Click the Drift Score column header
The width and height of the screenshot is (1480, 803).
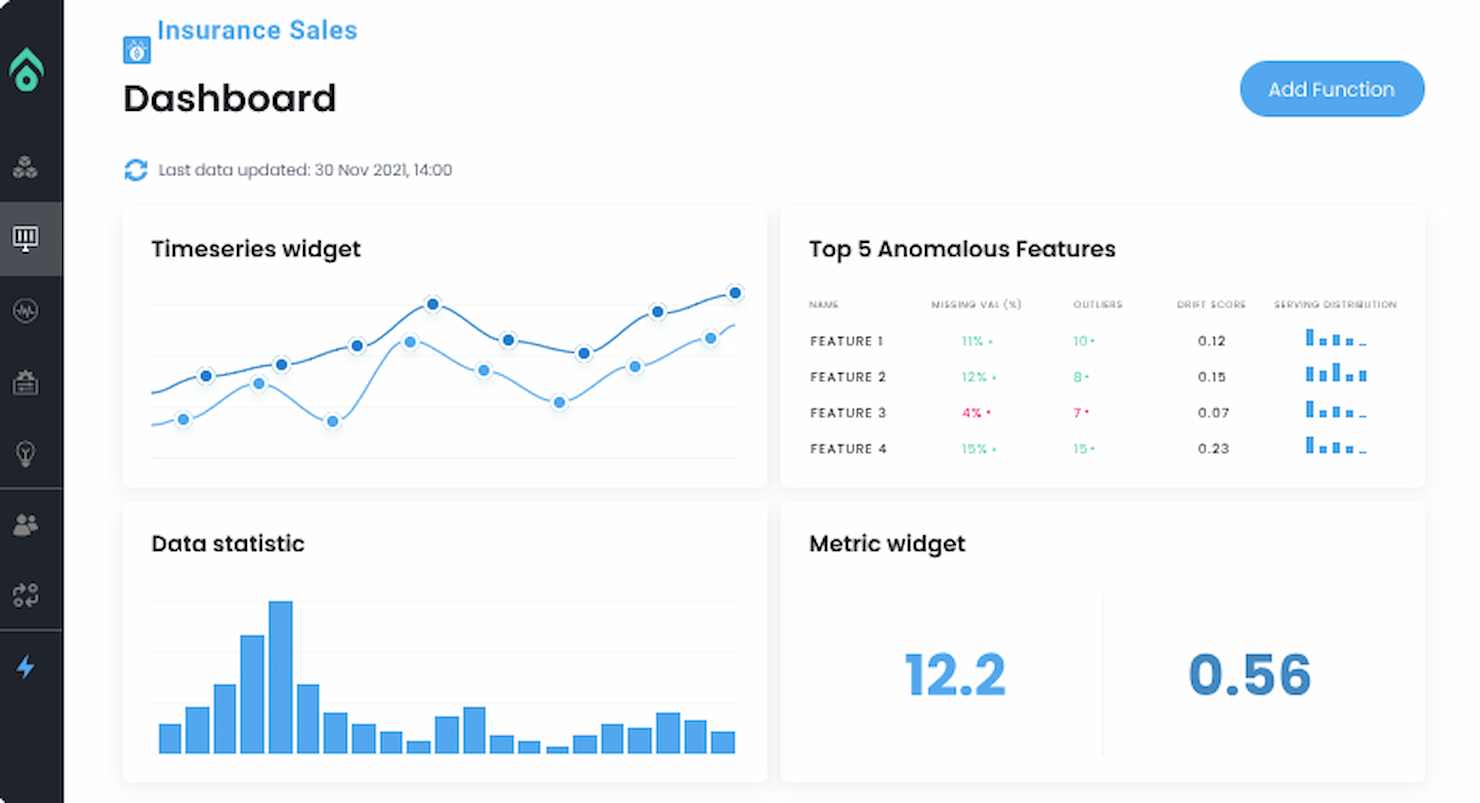tap(1211, 305)
